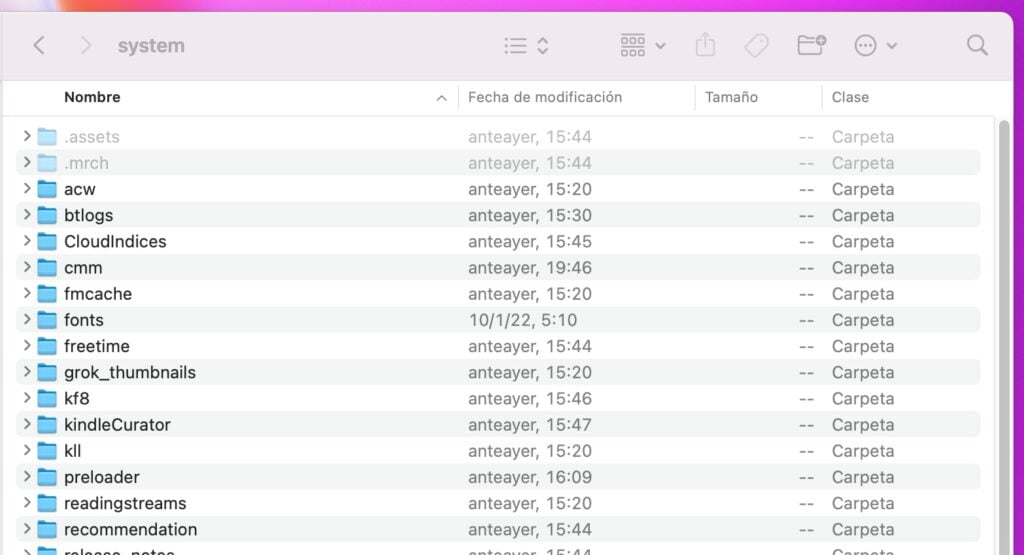
Task: Select the fmcache folder icon
Action: click(47, 293)
